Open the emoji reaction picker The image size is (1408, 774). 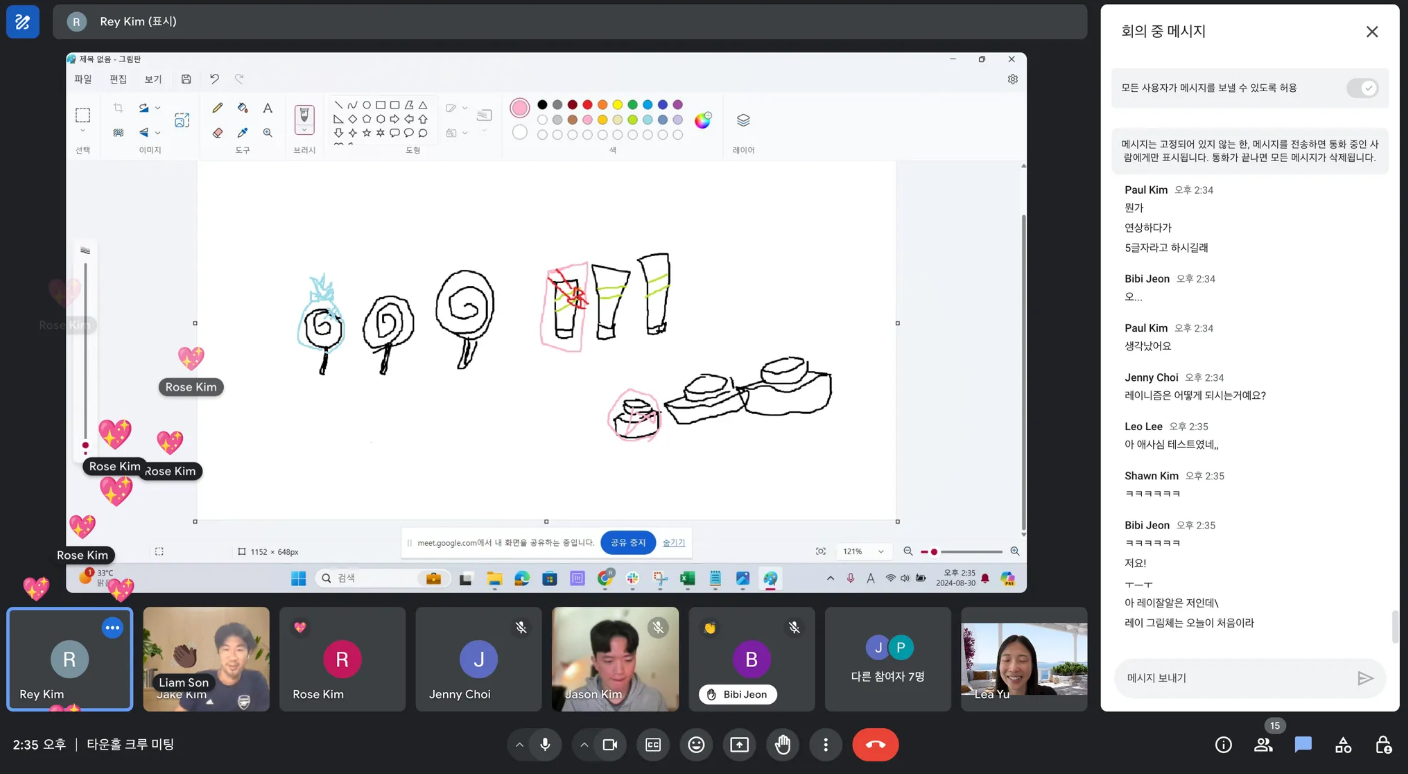point(696,744)
